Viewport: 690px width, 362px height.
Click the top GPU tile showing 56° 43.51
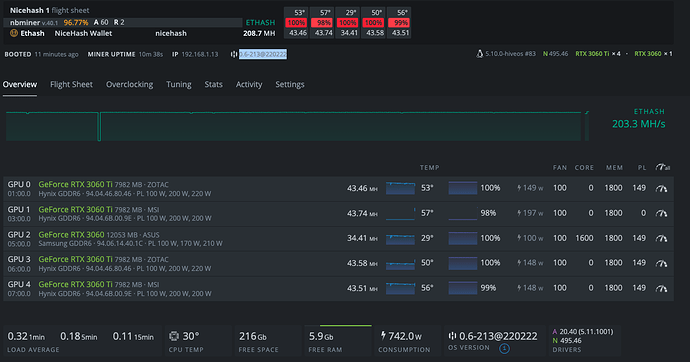399,22
